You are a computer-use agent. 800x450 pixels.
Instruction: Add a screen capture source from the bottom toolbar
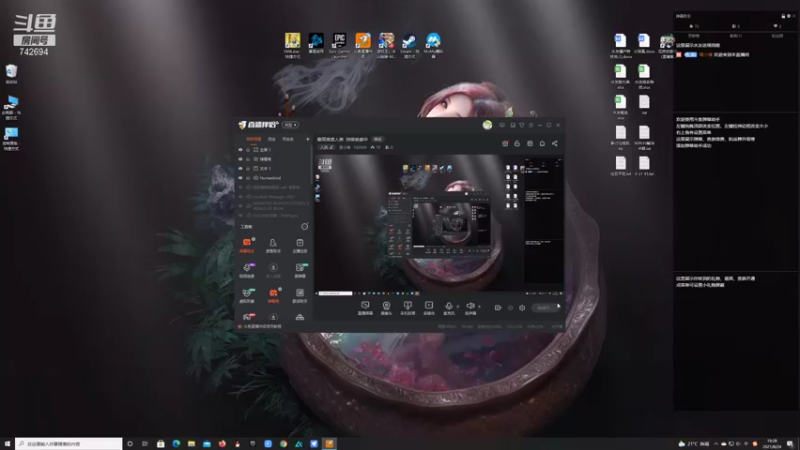365,307
